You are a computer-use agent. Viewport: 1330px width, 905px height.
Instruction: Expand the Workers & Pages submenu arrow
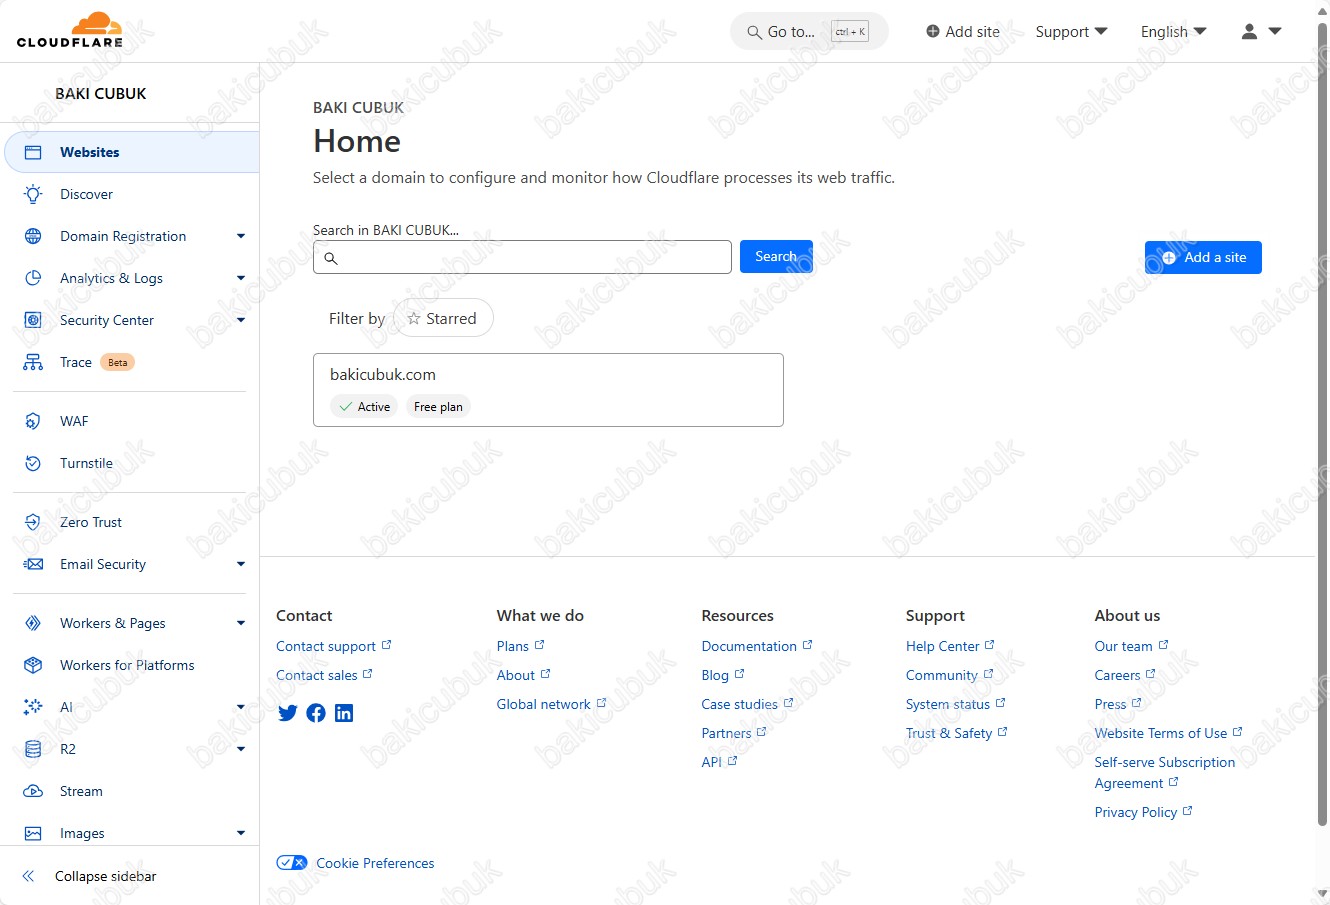click(241, 623)
